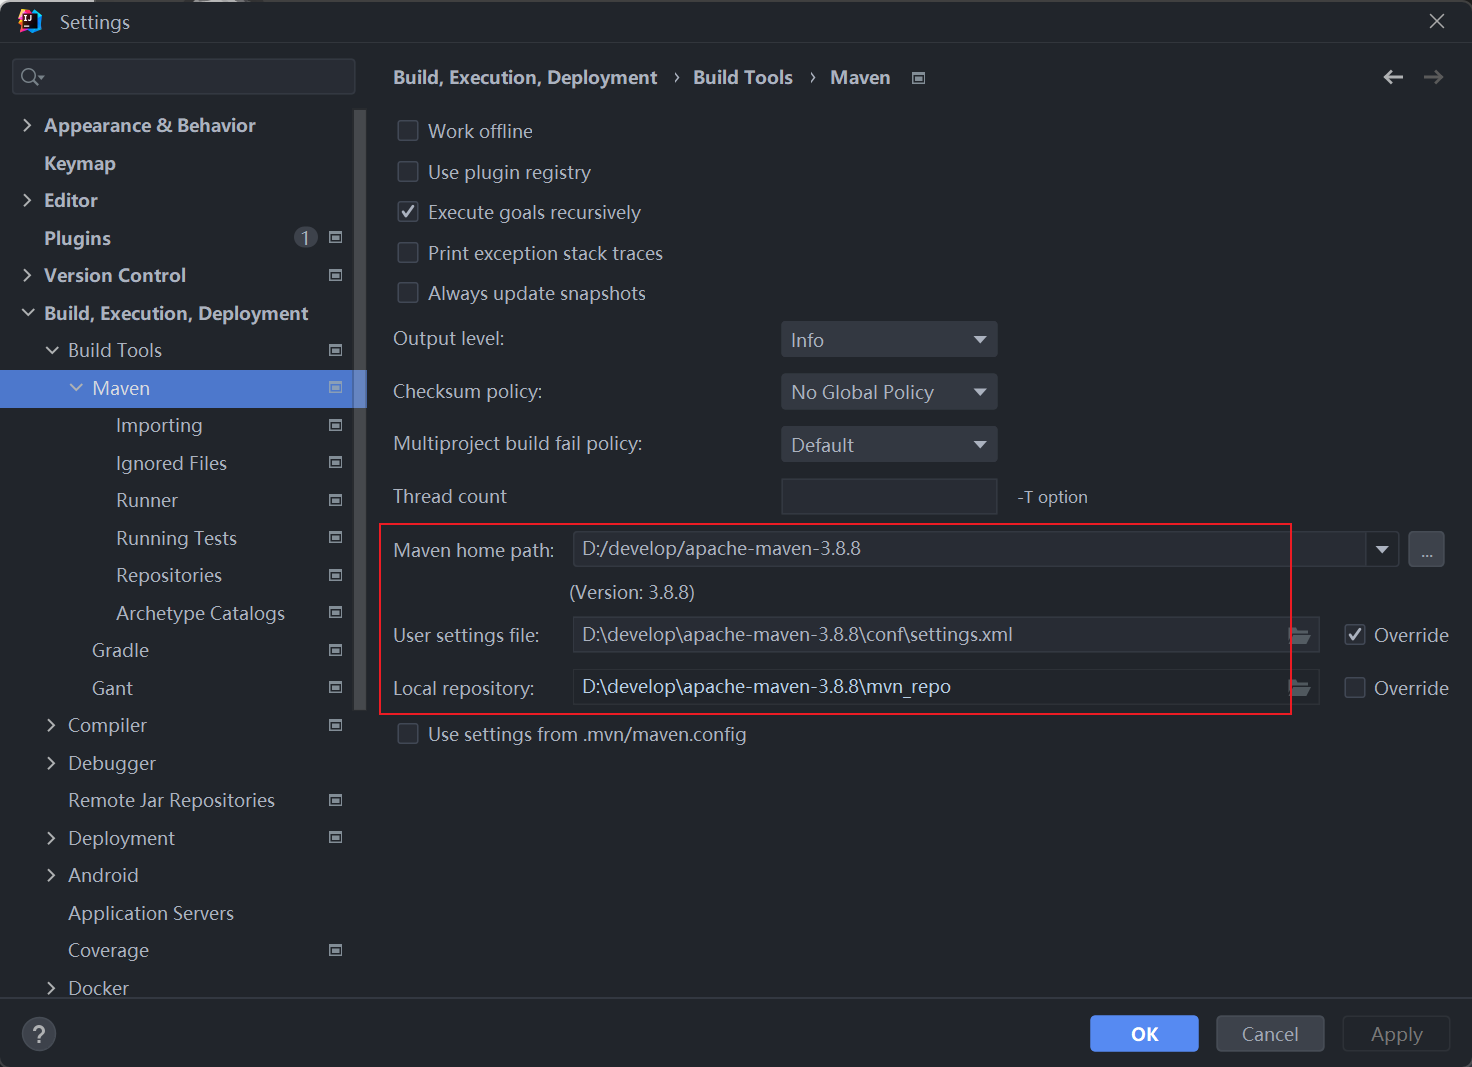Click project-level icon beside Maven breadcrumb

[918, 78]
